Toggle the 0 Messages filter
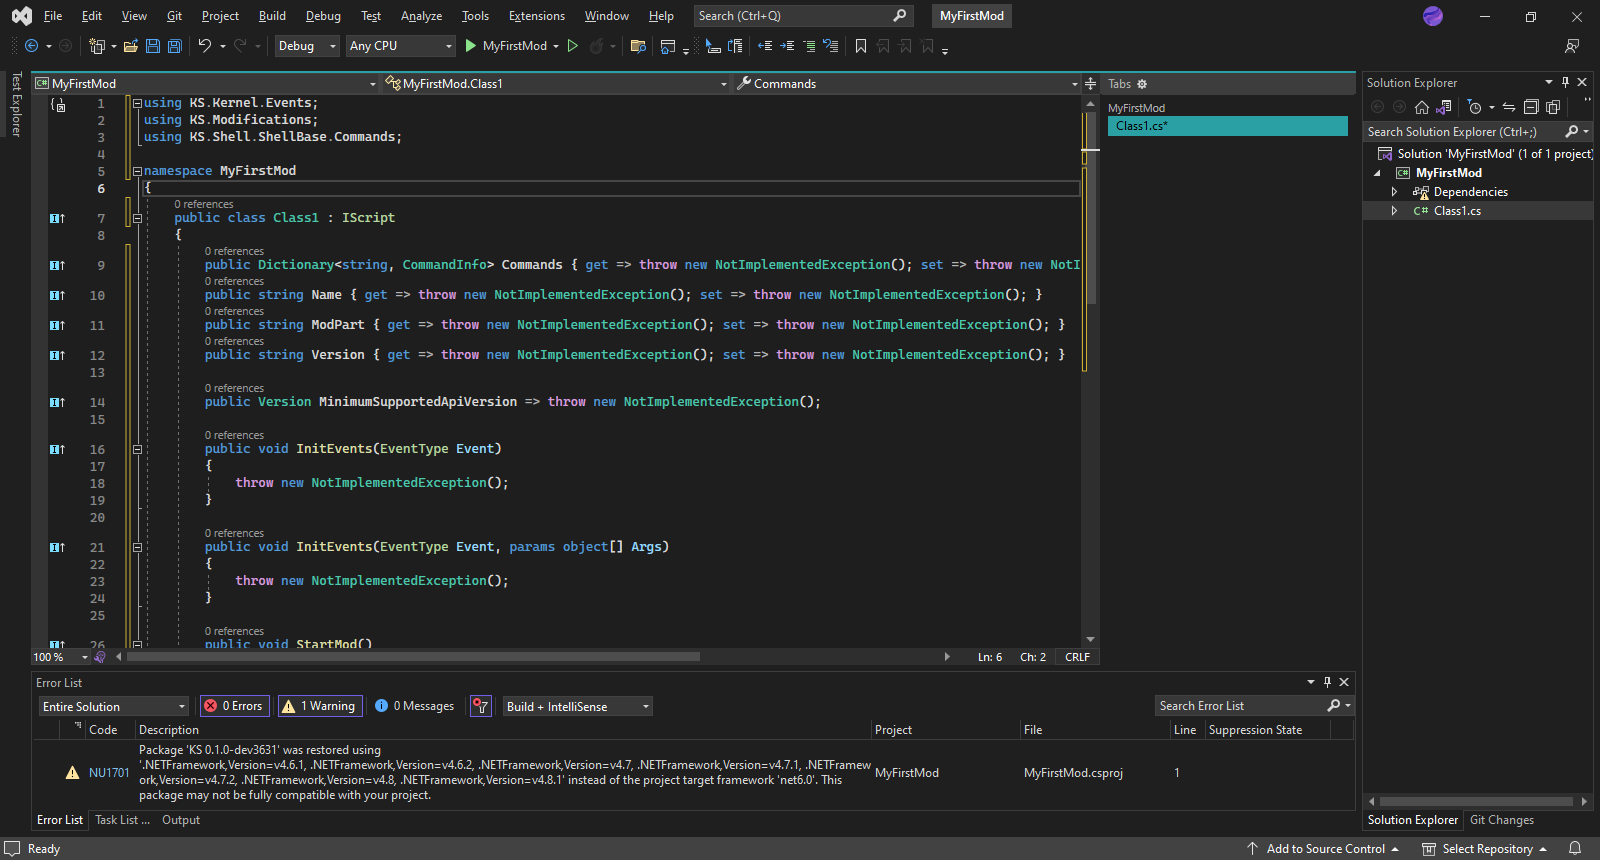 click(415, 706)
